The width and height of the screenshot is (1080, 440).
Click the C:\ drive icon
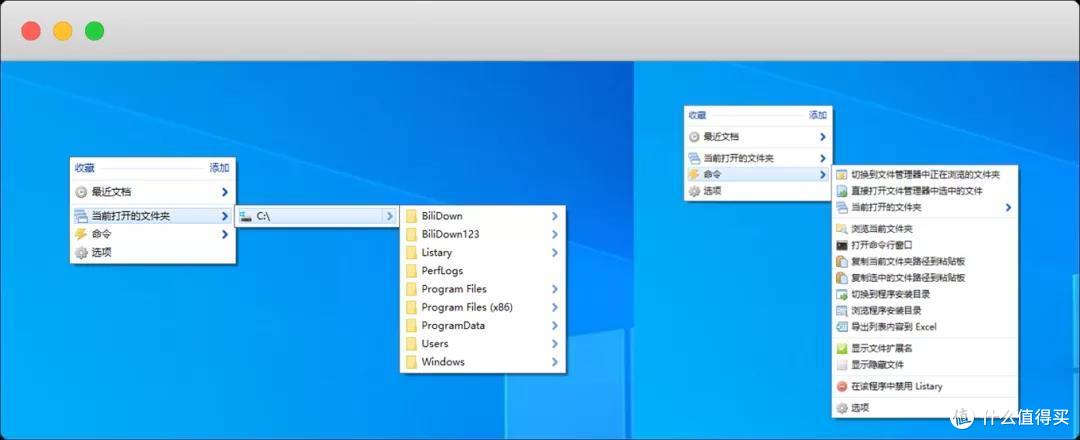click(246, 216)
